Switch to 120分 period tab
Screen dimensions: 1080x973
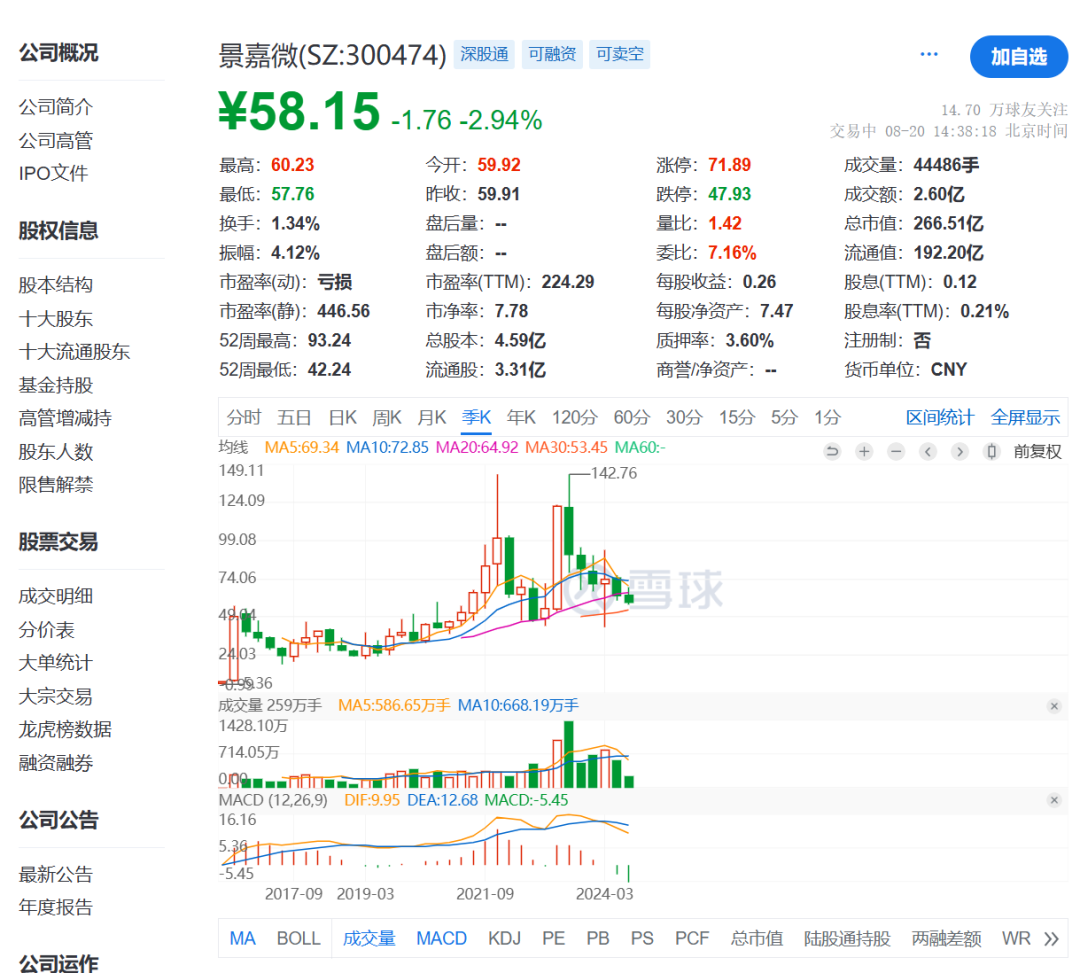coord(574,417)
